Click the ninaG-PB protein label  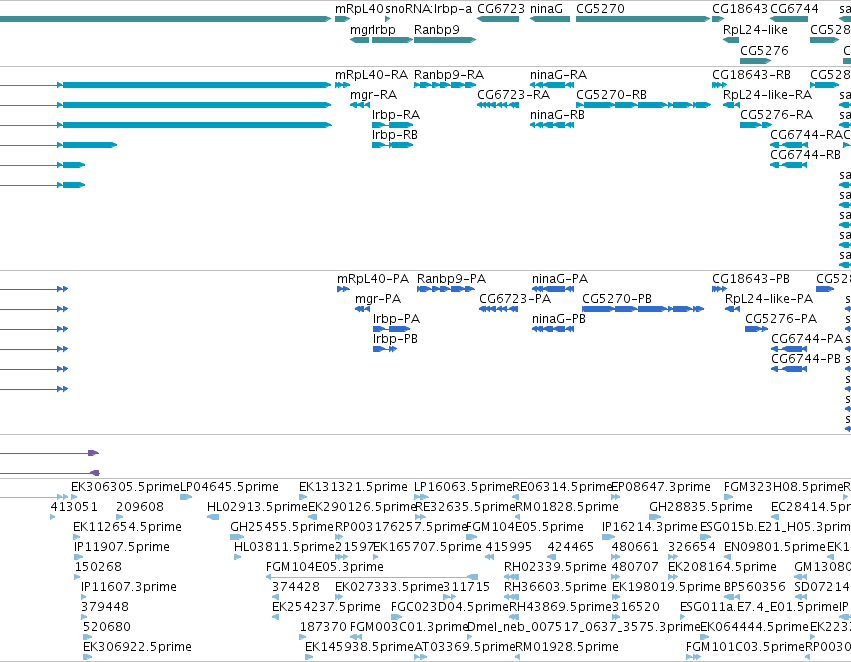click(x=558, y=319)
